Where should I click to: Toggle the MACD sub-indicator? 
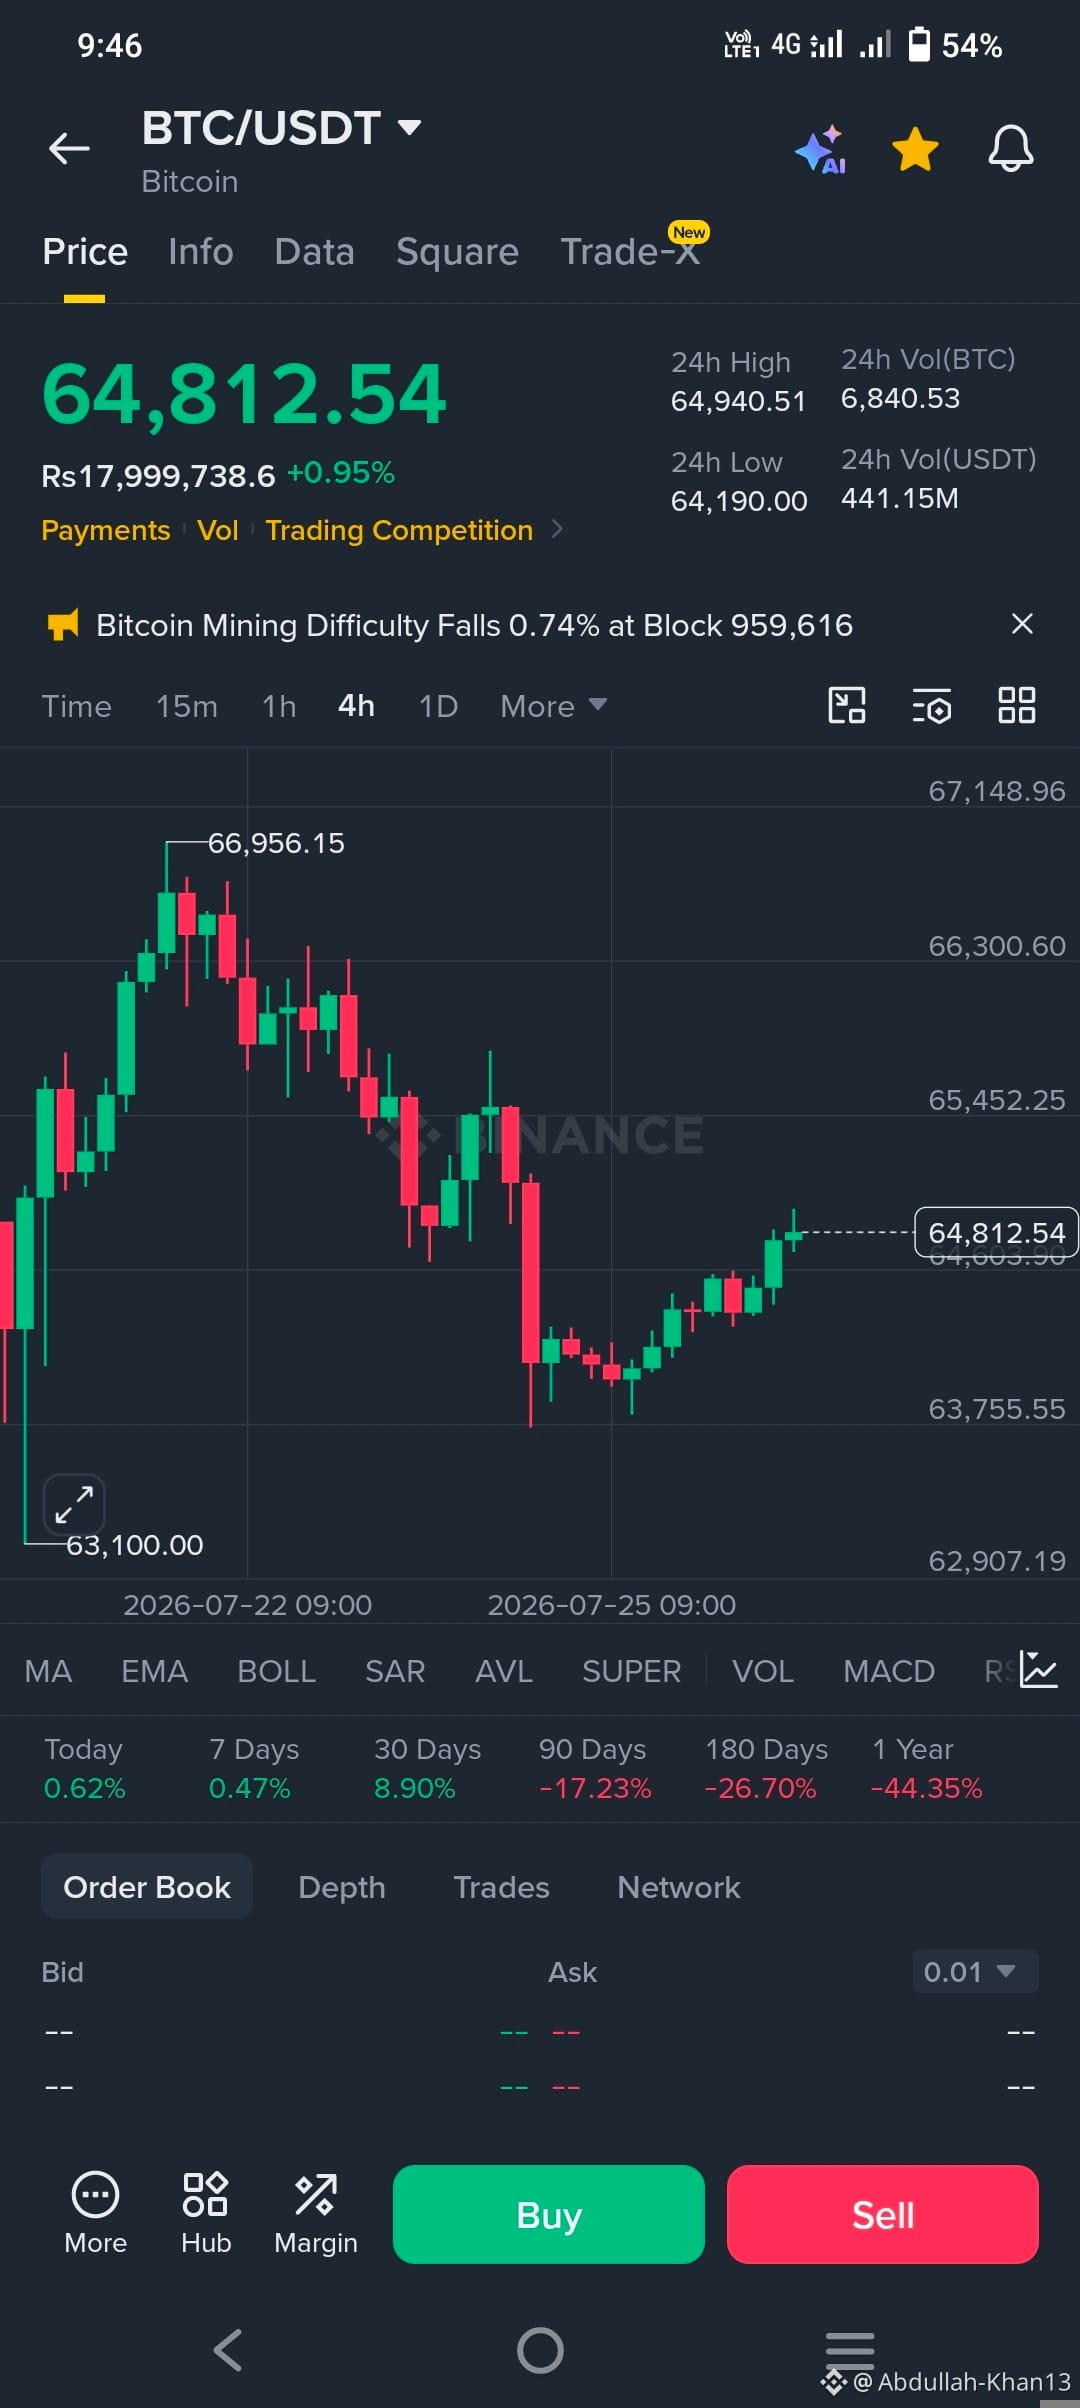tap(888, 1671)
